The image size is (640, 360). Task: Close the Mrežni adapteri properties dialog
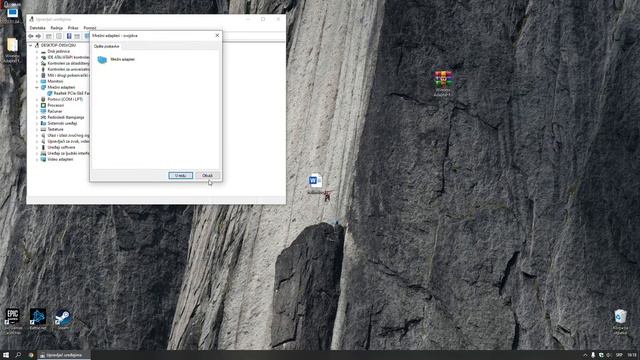point(217,36)
